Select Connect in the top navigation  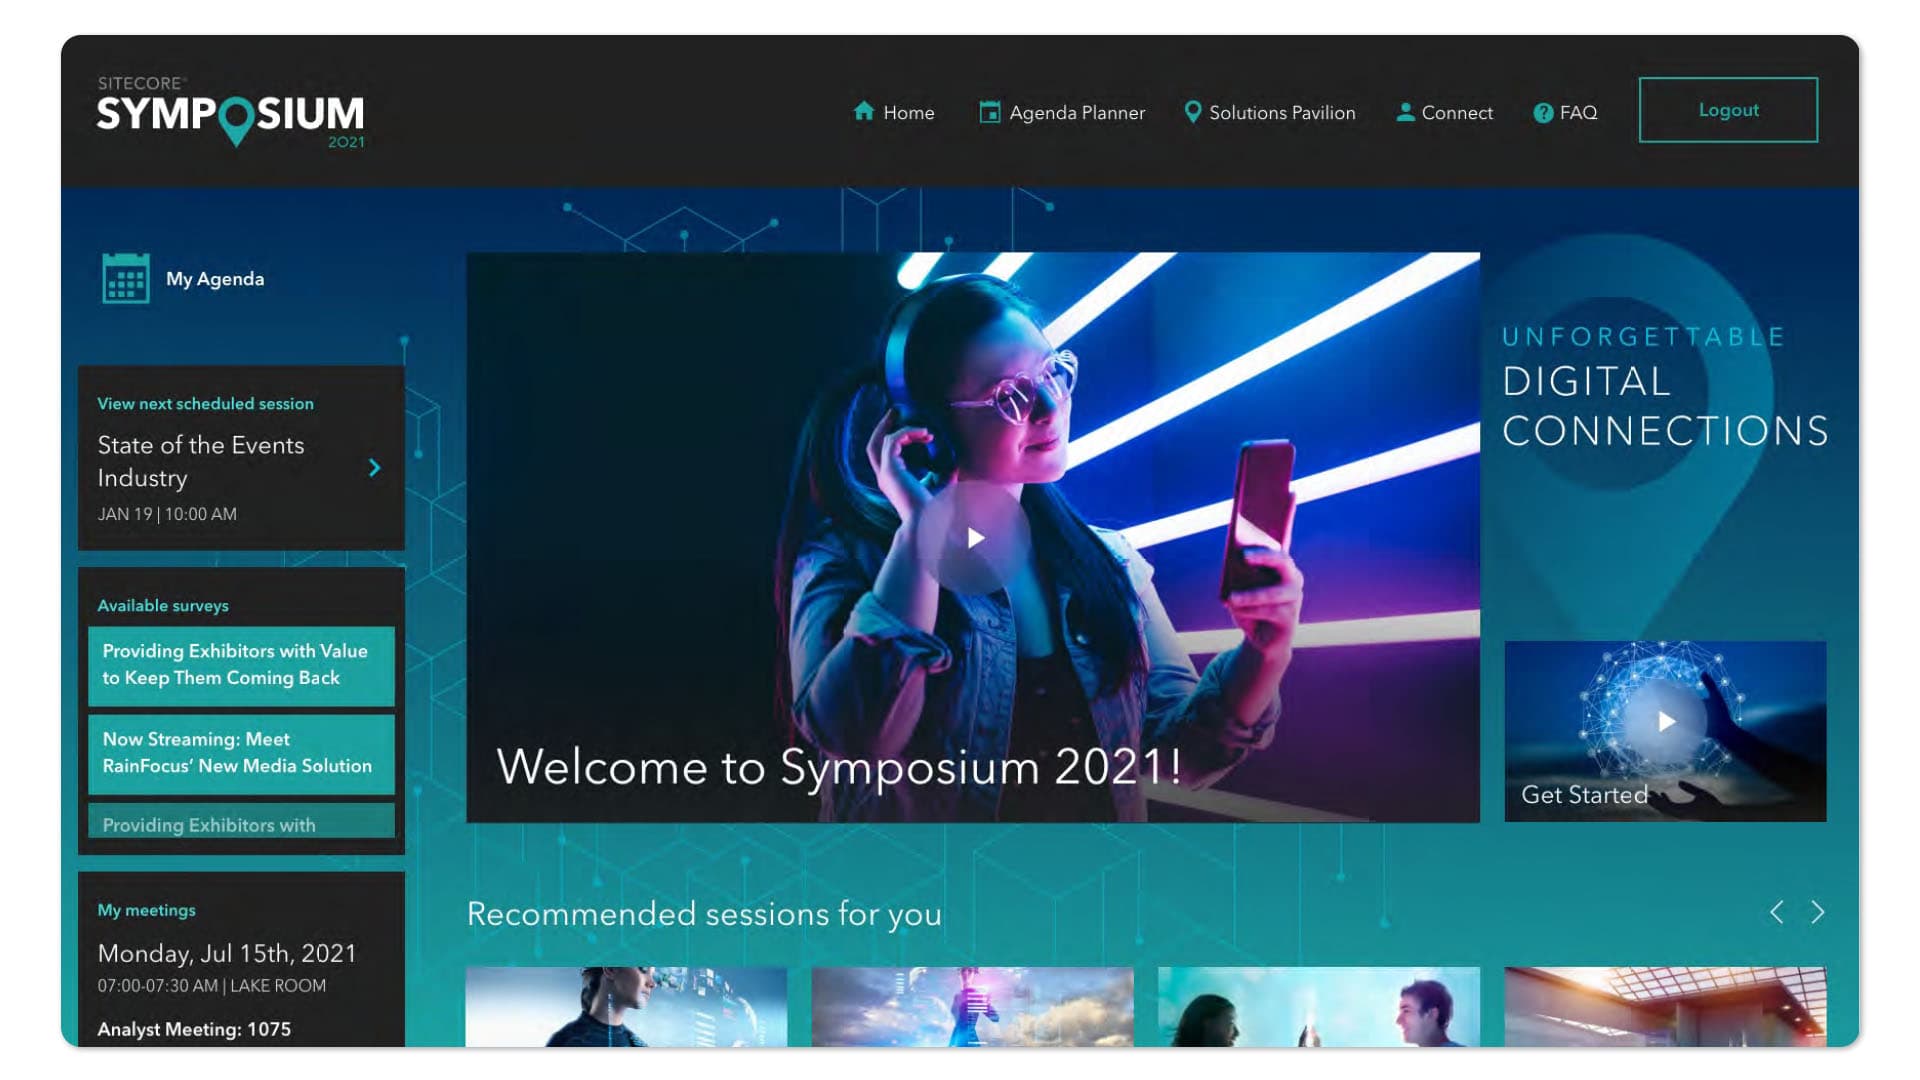[1444, 112]
